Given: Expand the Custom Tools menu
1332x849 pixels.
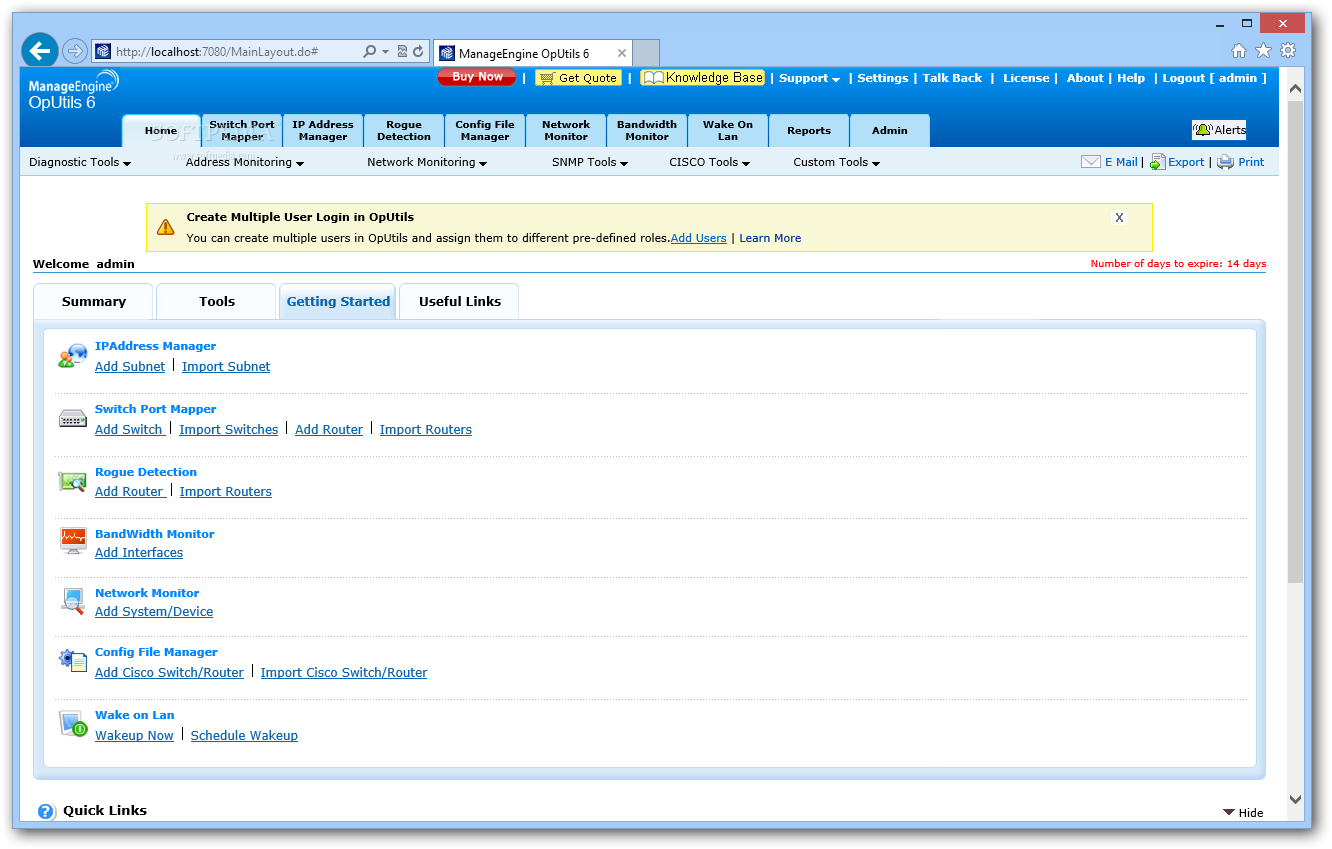Looking at the screenshot, I should coord(837,162).
